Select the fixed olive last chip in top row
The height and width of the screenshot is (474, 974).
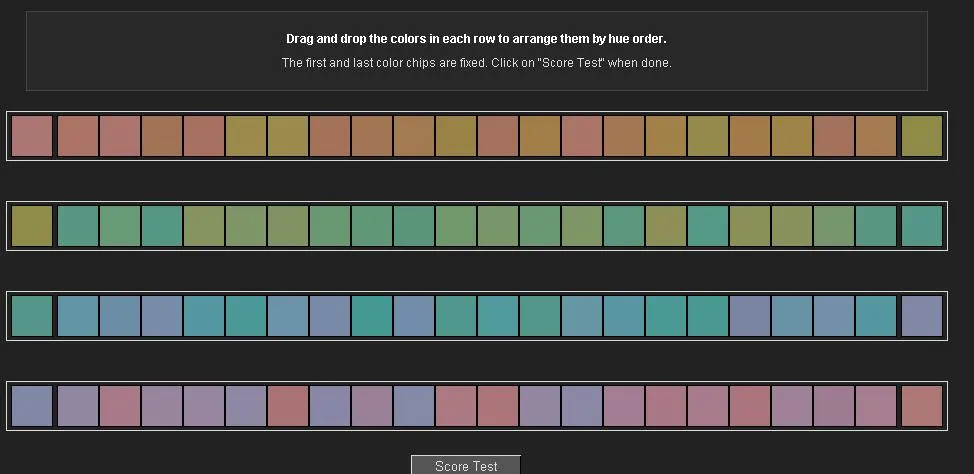pos(922,136)
